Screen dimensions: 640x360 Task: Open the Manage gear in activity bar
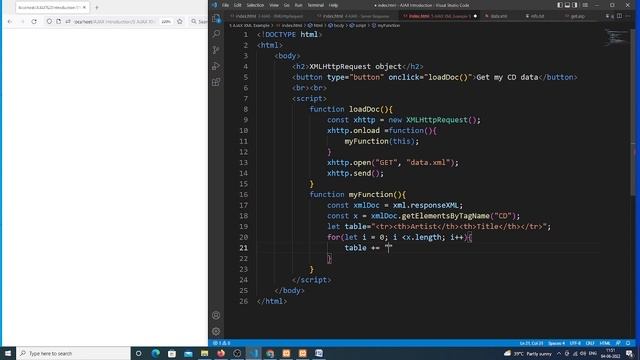(216, 331)
